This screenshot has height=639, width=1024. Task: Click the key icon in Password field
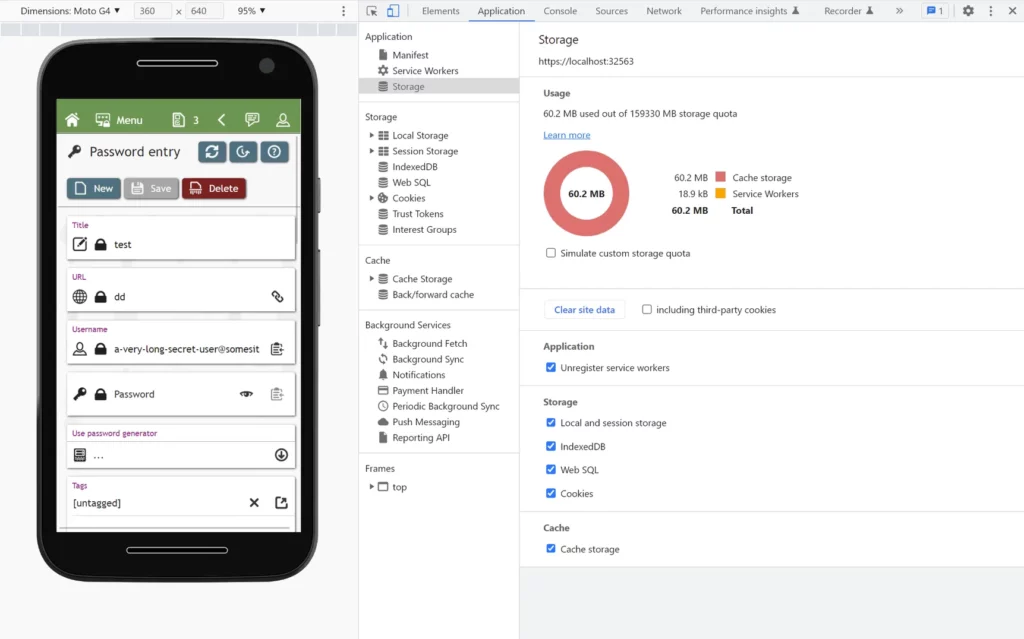[x=80, y=394]
